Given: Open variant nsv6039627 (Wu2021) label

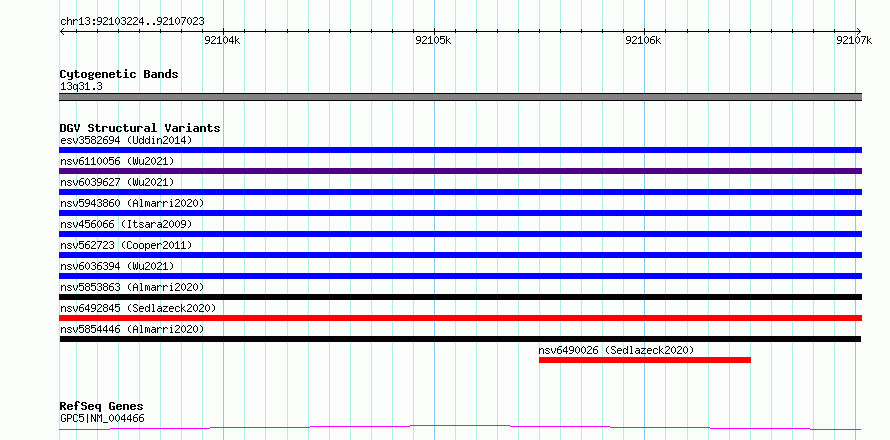Looking at the screenshot, I should click(x=117, y=182).
